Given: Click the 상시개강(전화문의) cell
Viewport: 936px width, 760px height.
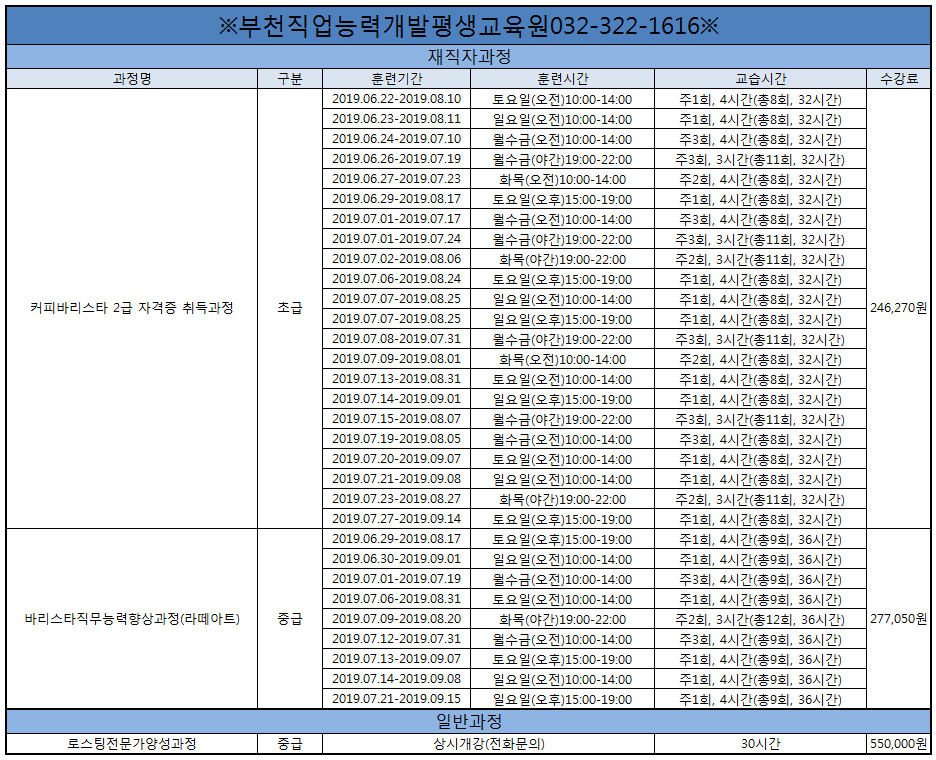Looking at the screenshot, I should coord(489,744).
